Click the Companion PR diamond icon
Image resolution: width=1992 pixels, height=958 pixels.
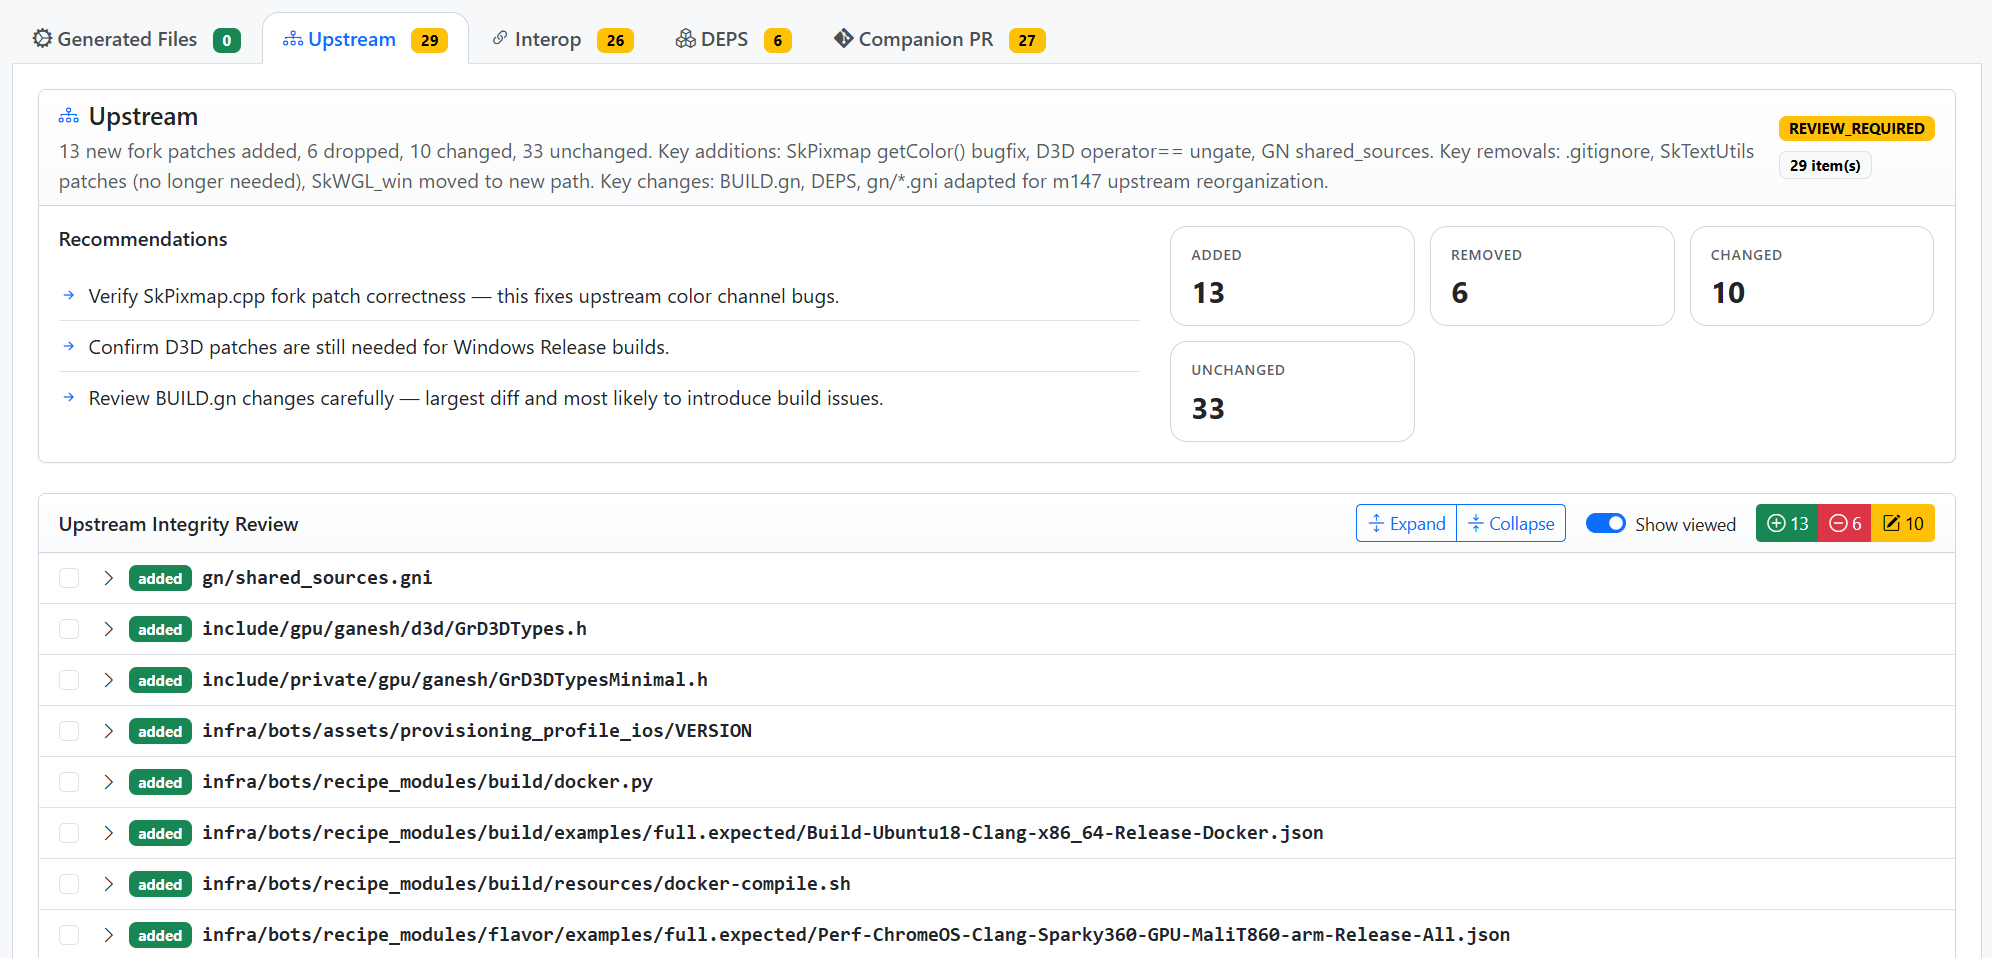pos(843,38)
